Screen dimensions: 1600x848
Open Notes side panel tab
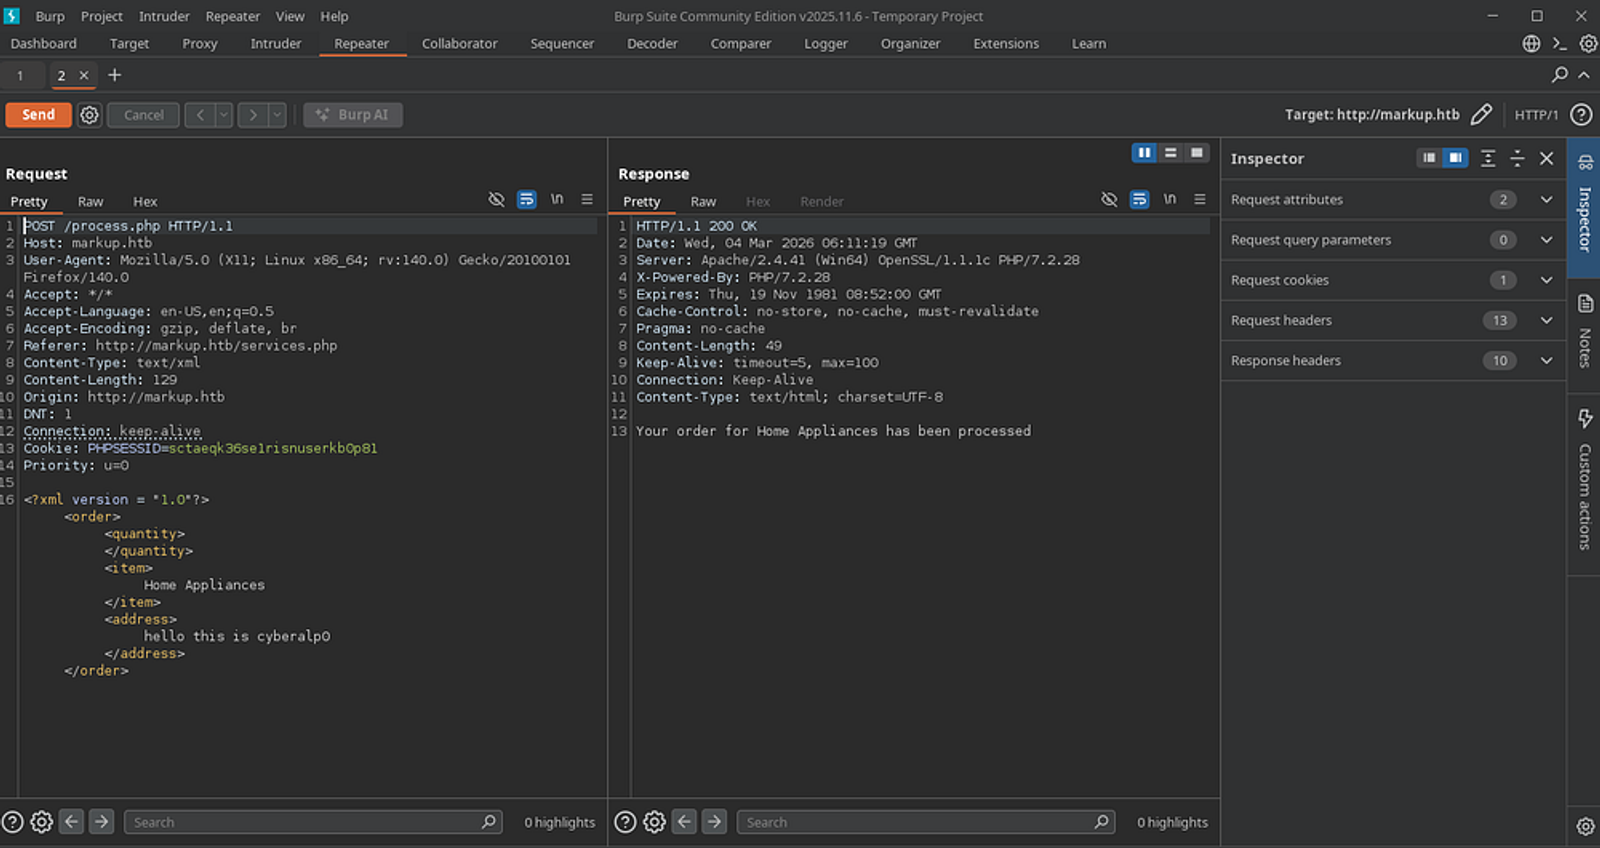pyautogui.click(x=1584, y=333)
